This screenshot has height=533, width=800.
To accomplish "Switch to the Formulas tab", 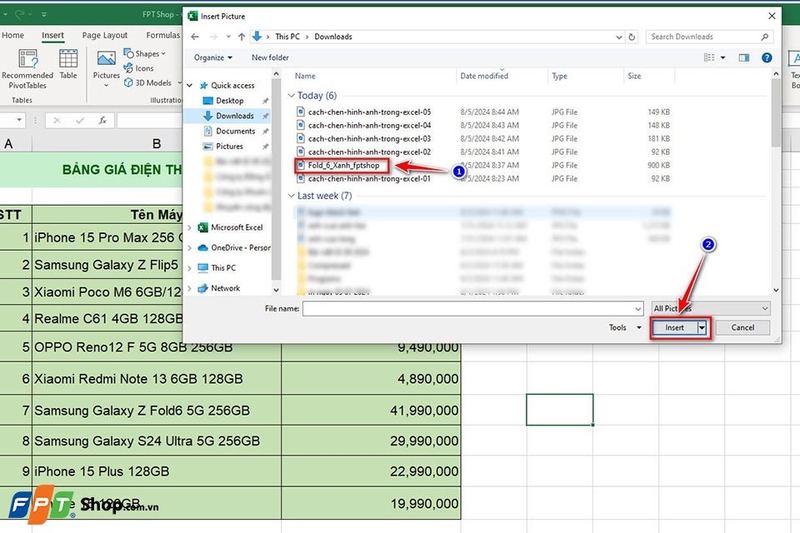I will click(163, 35).
